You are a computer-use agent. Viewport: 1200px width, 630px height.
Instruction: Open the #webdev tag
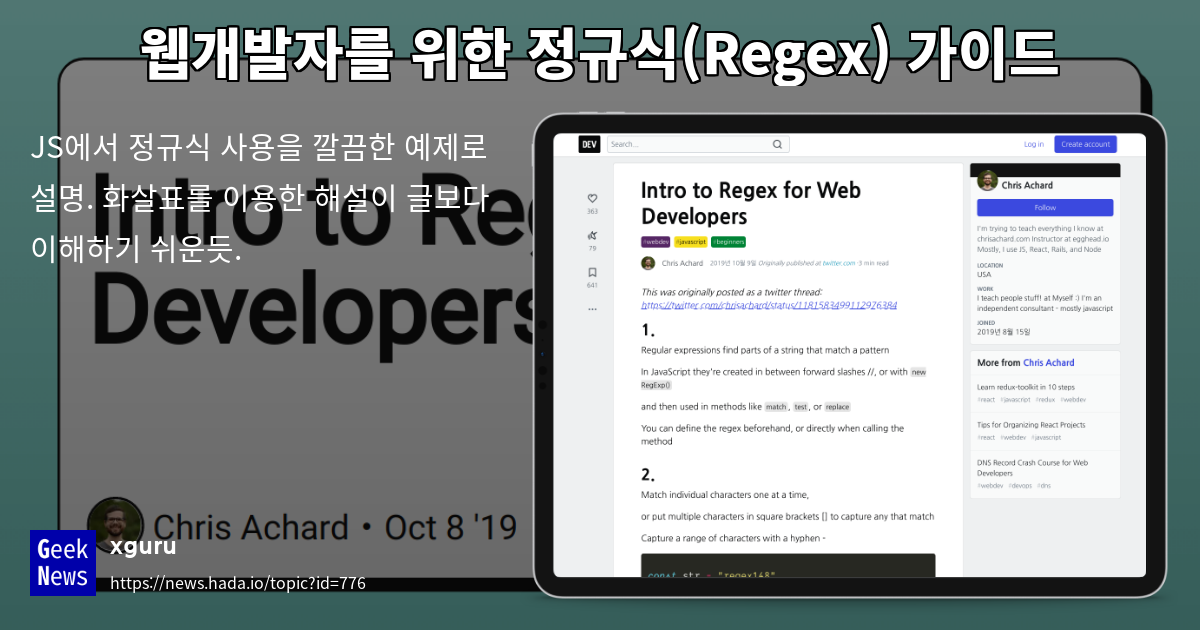pos(656,241)
